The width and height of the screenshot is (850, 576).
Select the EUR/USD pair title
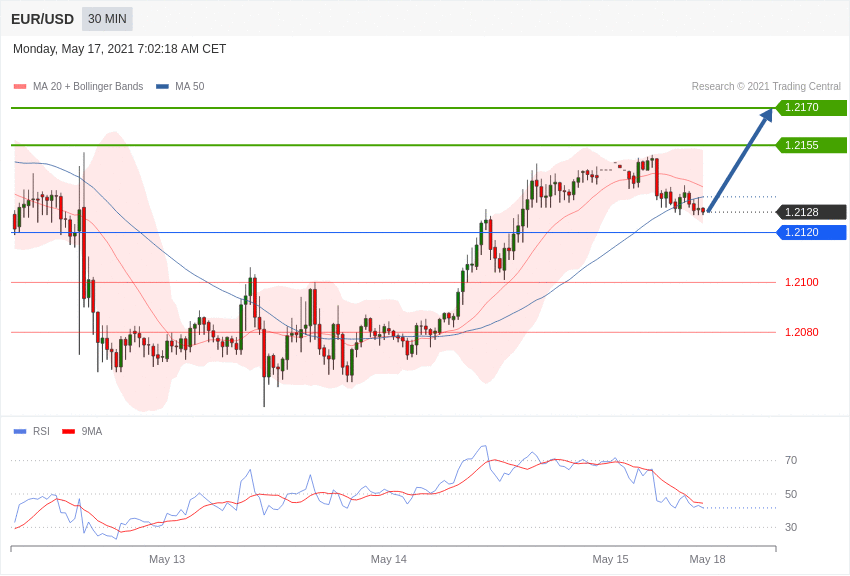coord(42,20)
